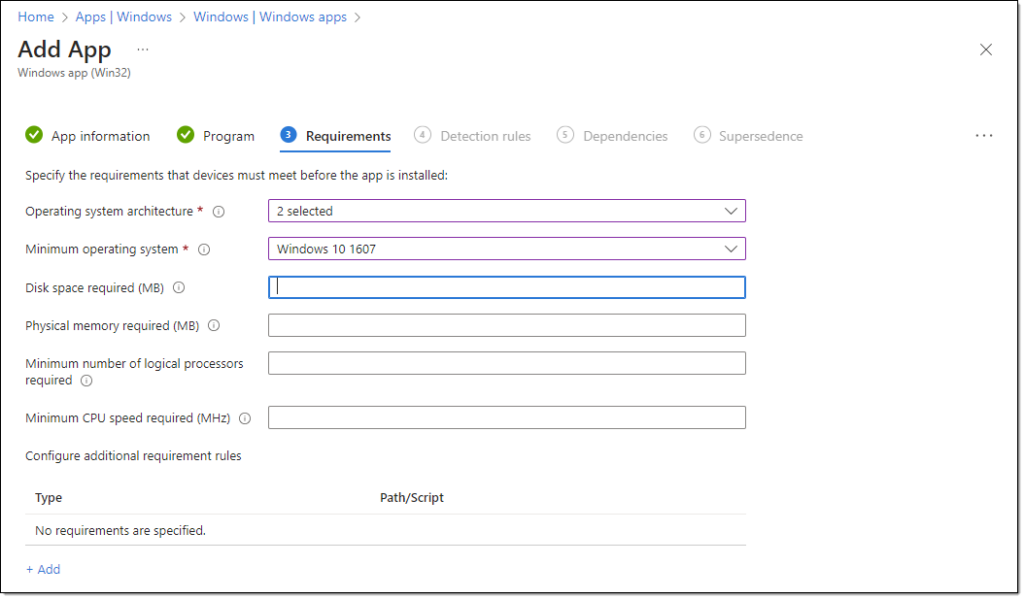Click the info icon for Minimum CPU speed
This screenshot has height=599, width=1024.
point(245,418)
